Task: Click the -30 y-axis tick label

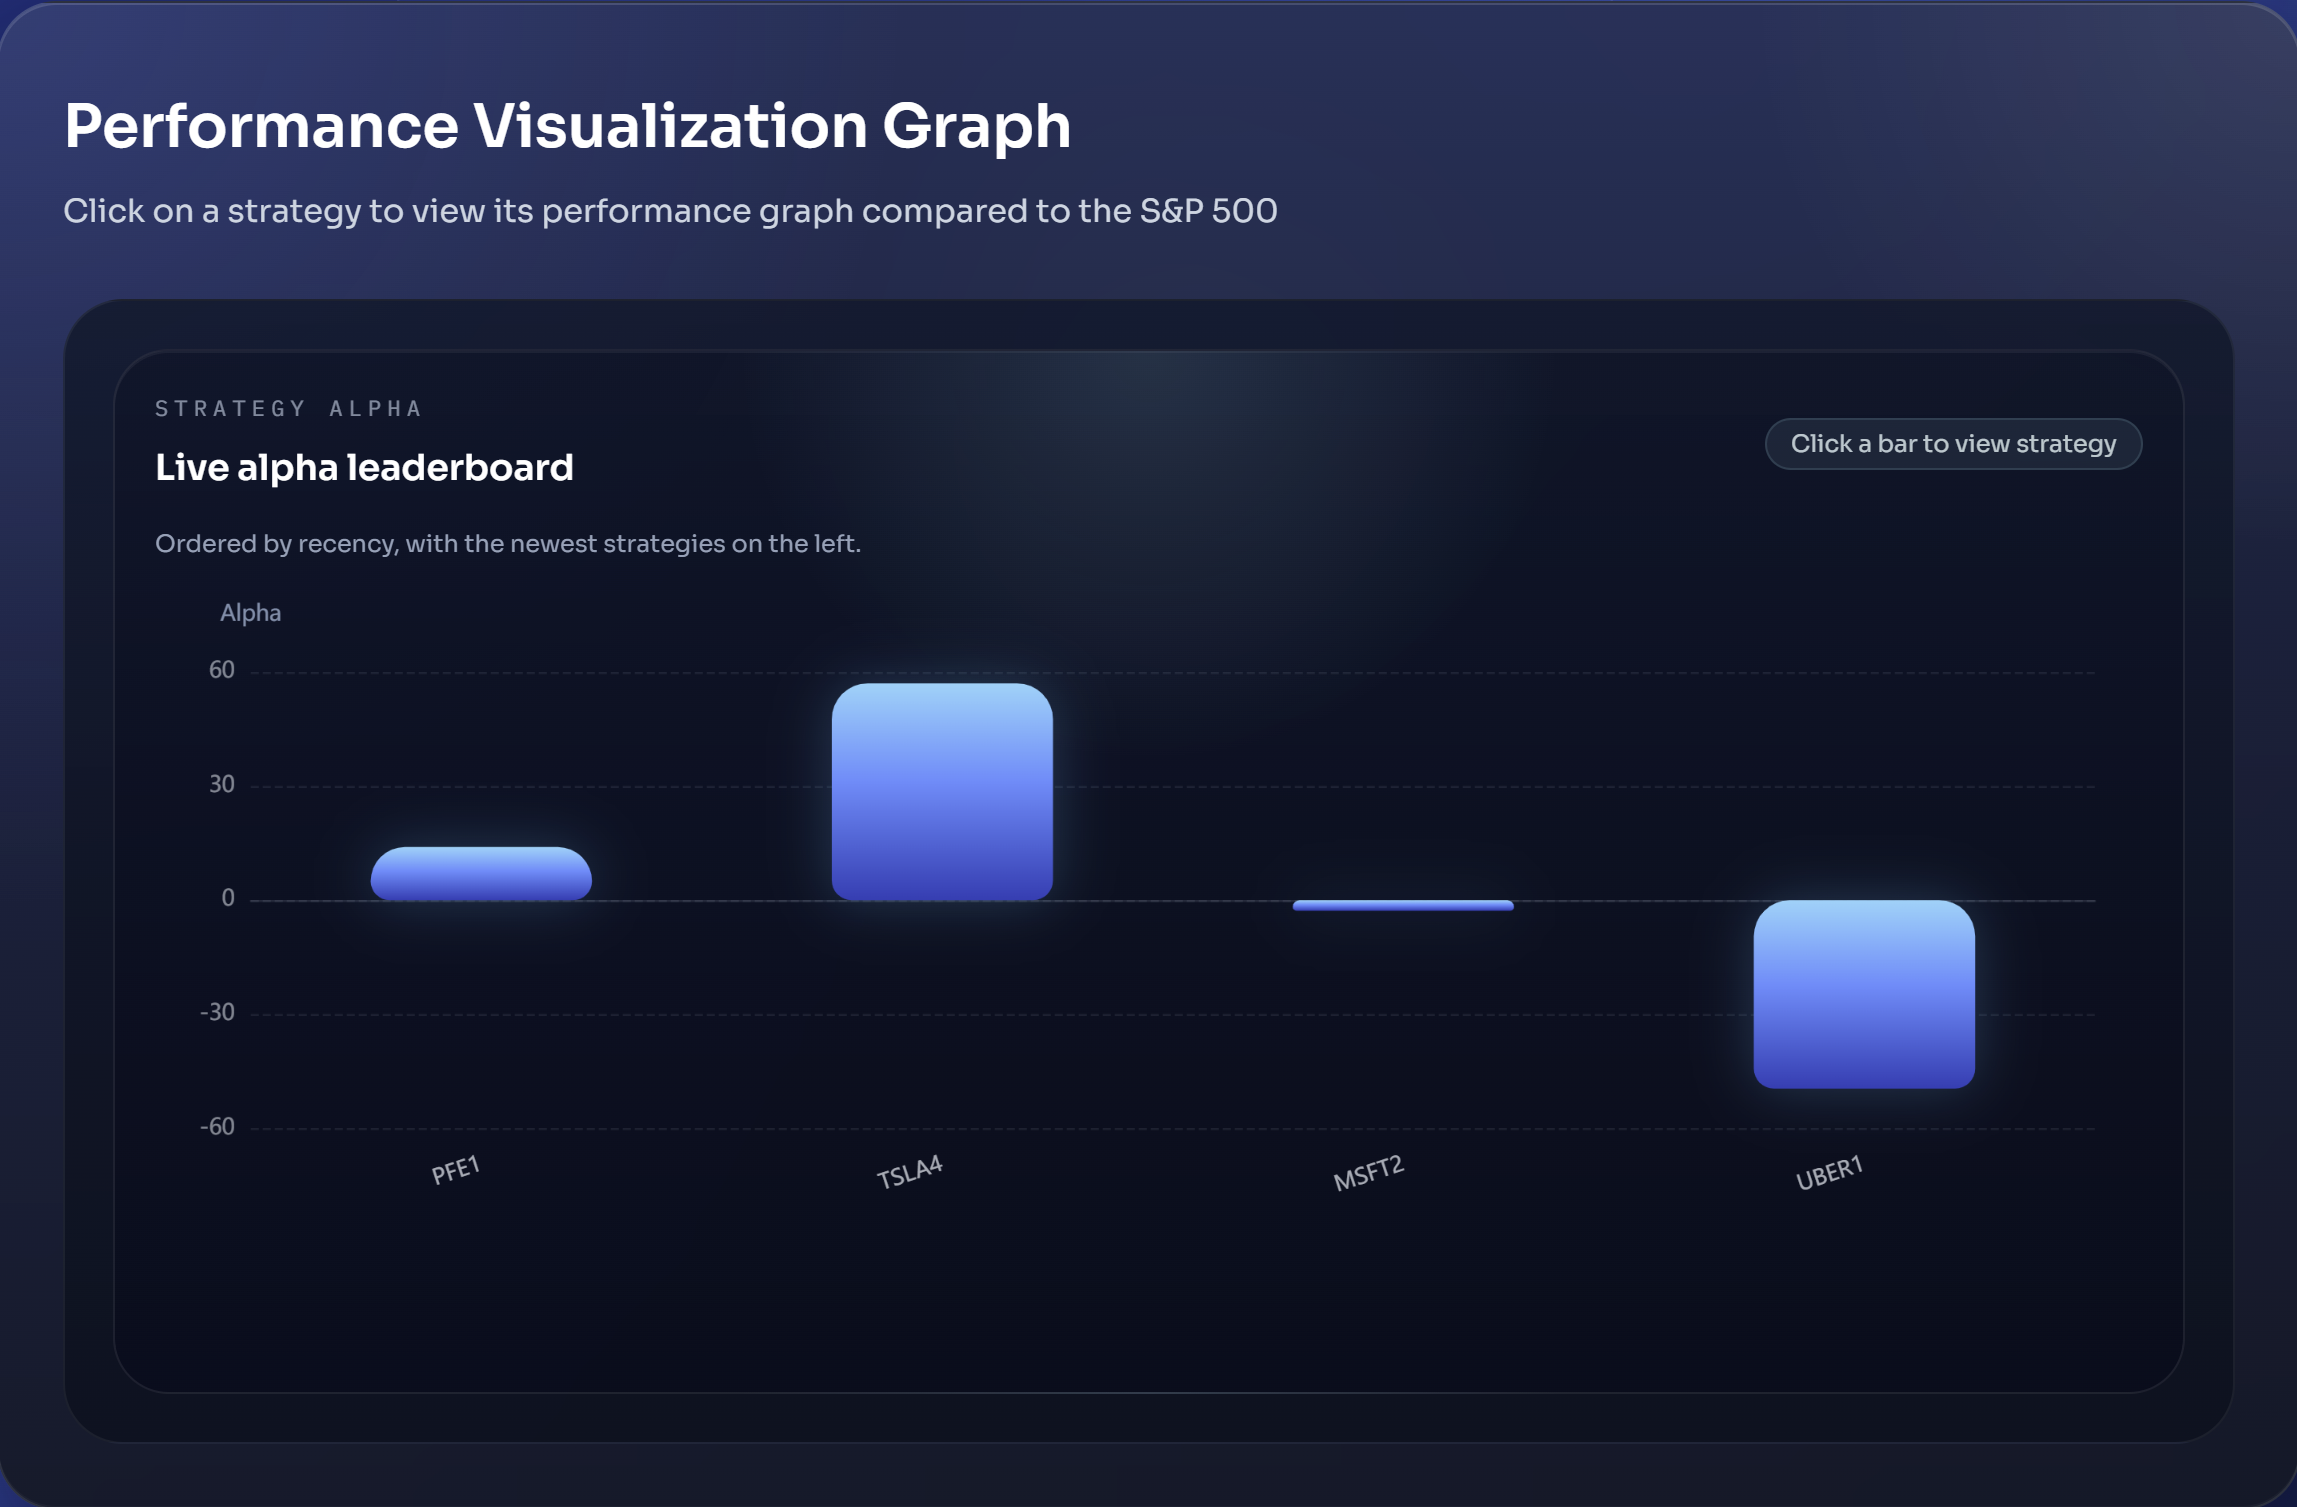Action: [217, 1012]
